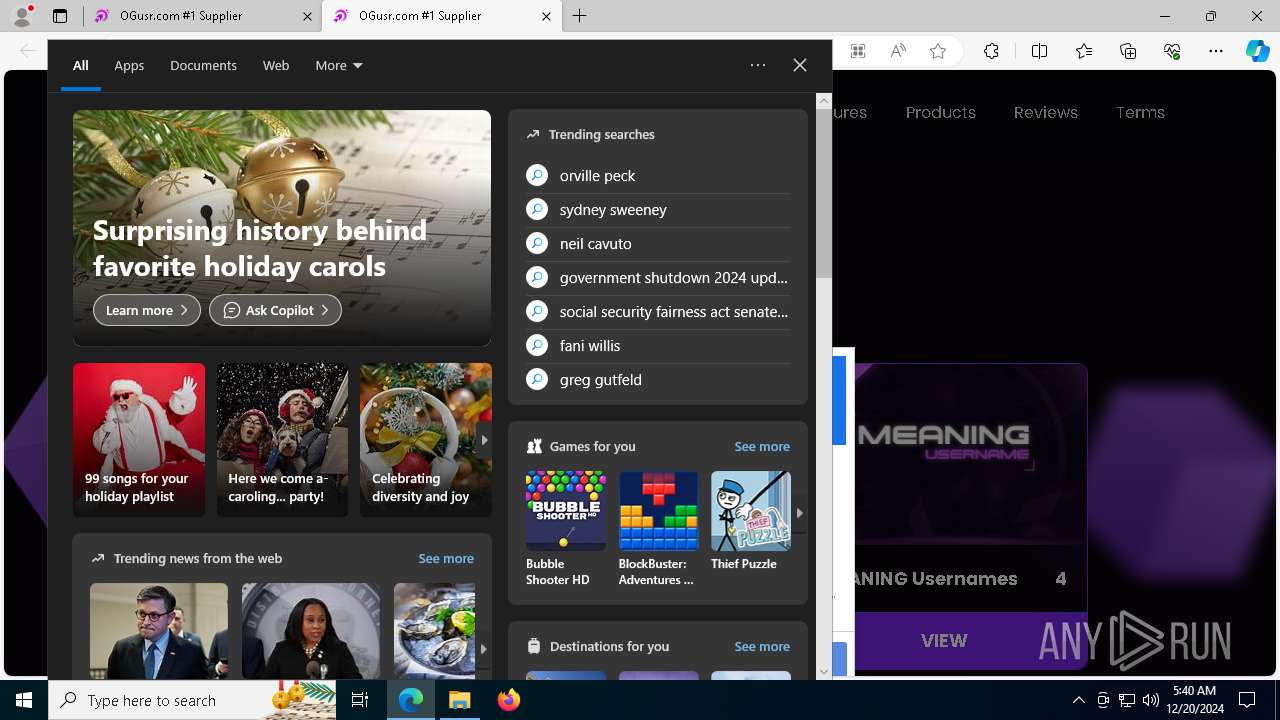1280x720 pixels.
Task: Search trending term neil cavuto
Action: [595, 243]
